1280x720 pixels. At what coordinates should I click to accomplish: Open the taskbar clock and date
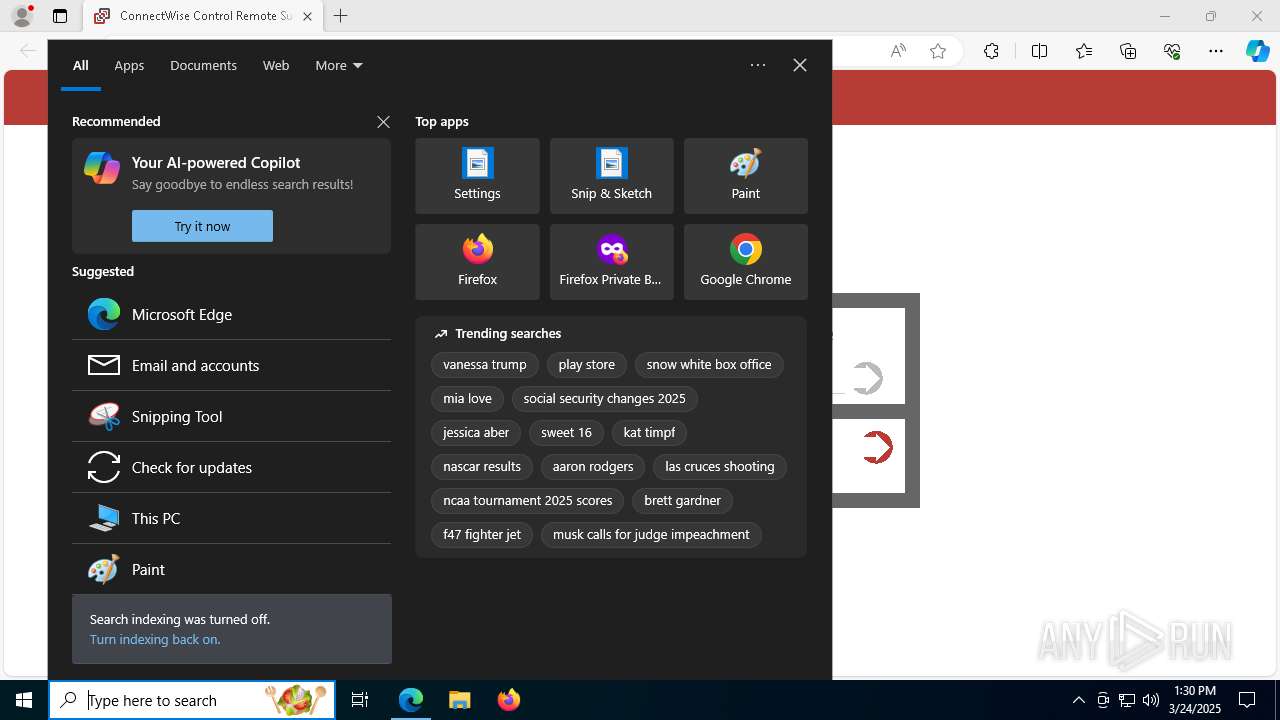click(1195, 700)
